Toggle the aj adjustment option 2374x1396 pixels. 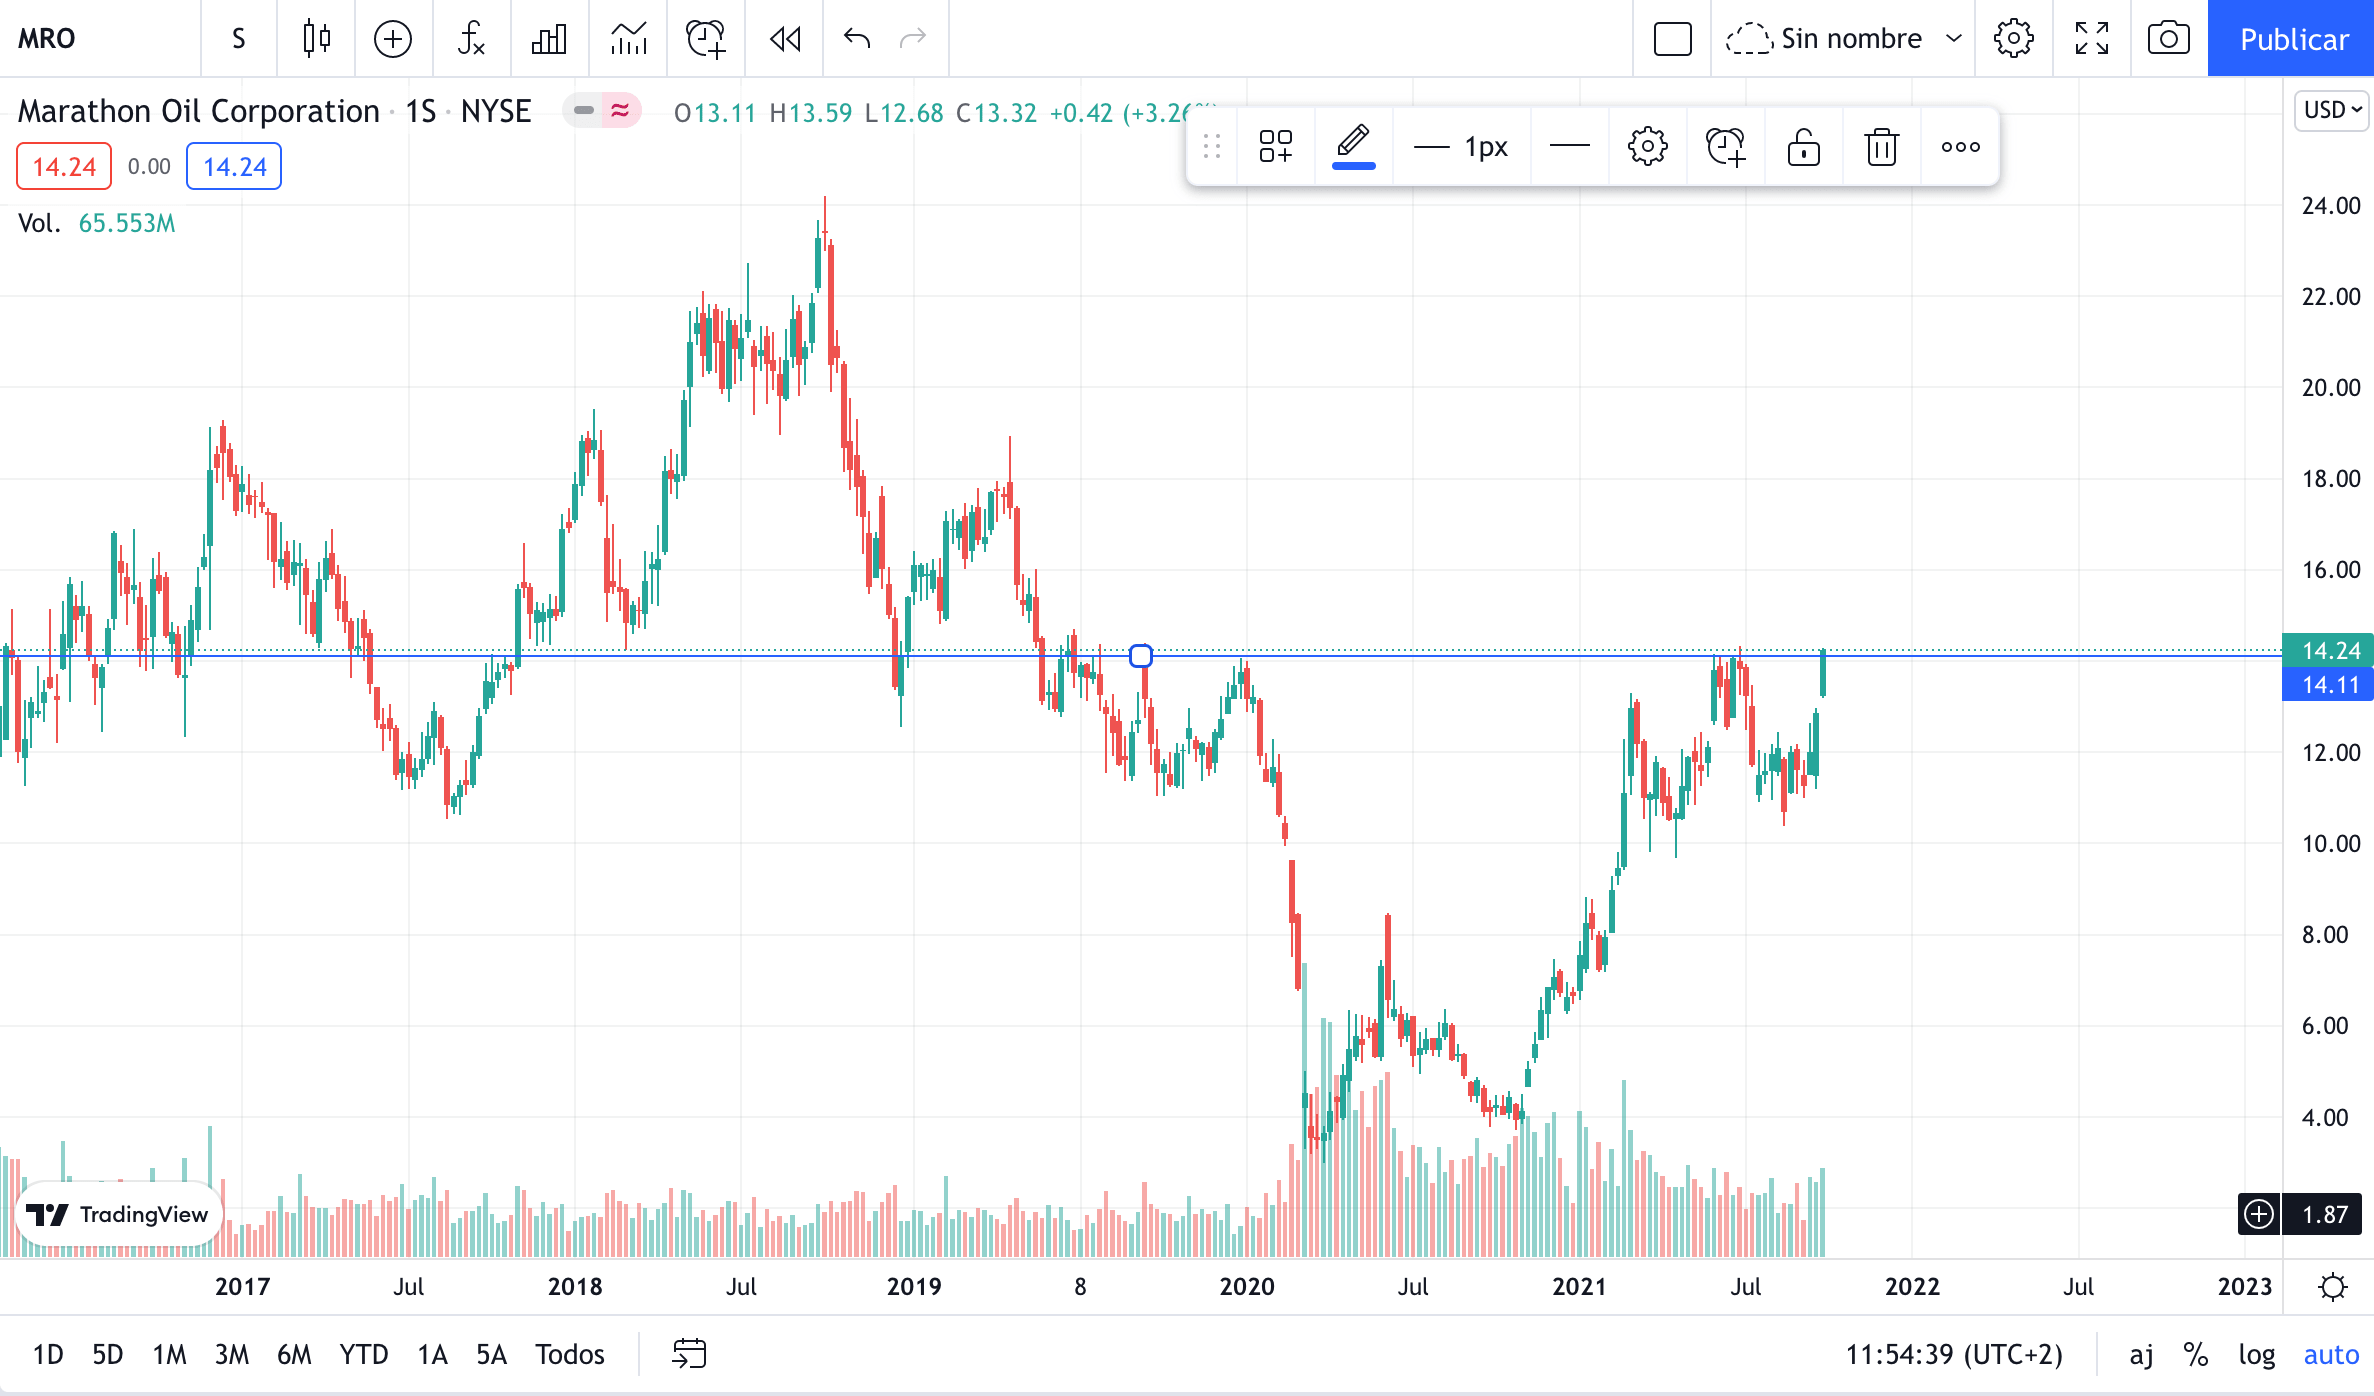click(2141, 1354)
